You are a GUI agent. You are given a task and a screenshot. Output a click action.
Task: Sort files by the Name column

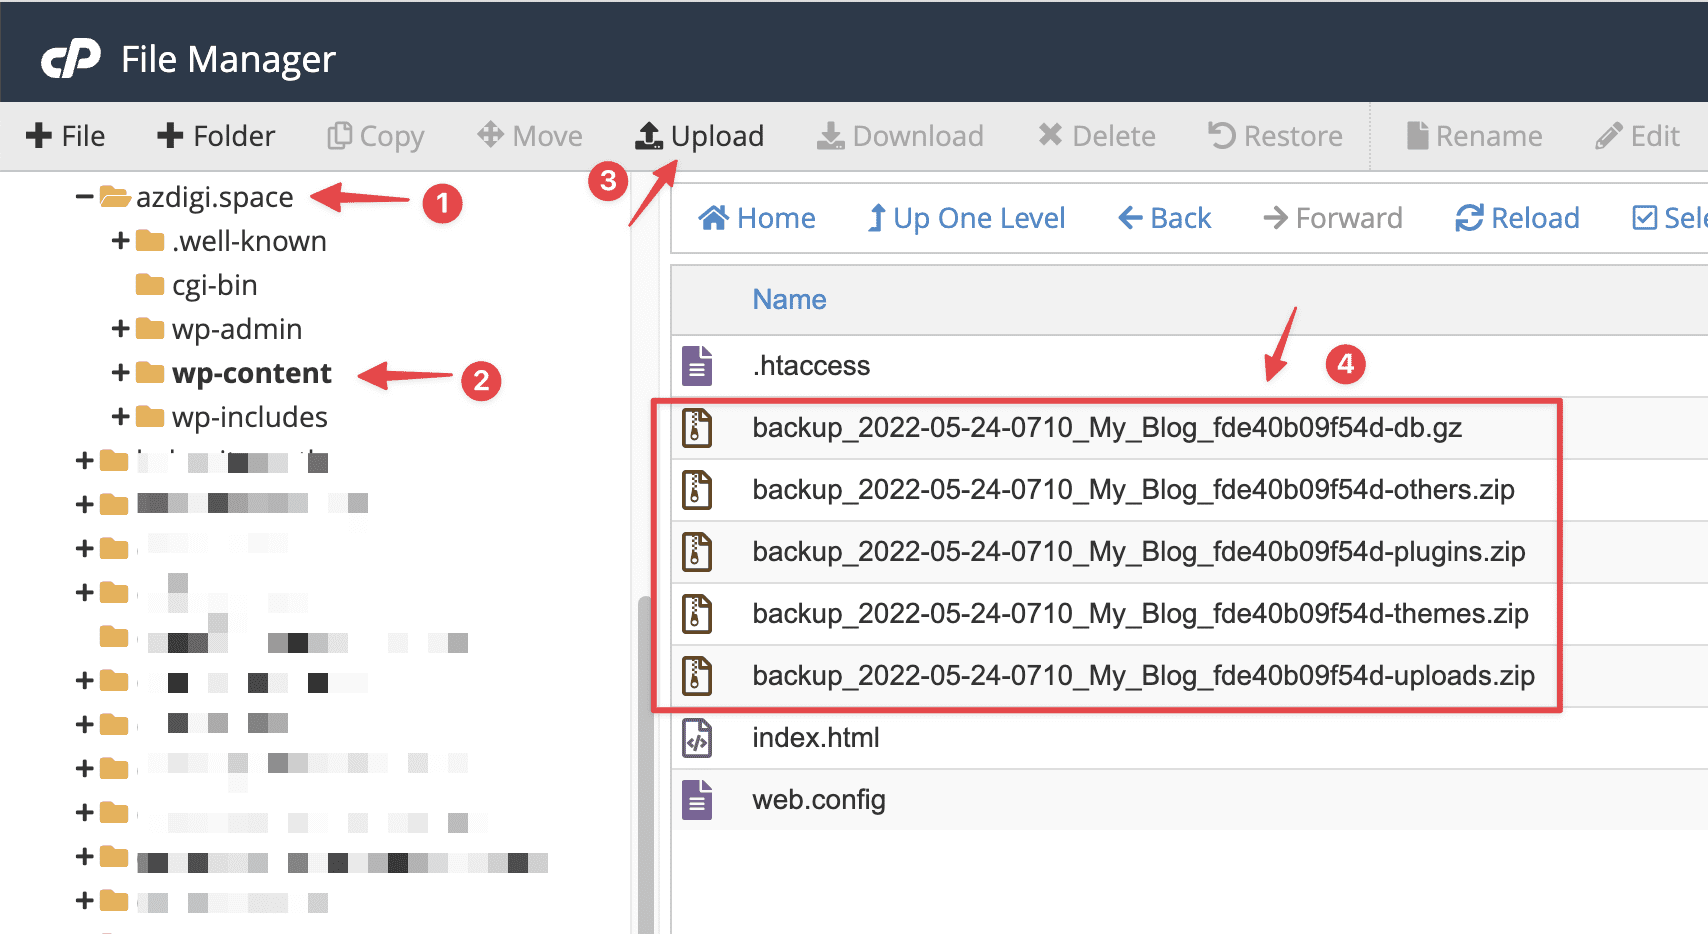tap(789, 299)
